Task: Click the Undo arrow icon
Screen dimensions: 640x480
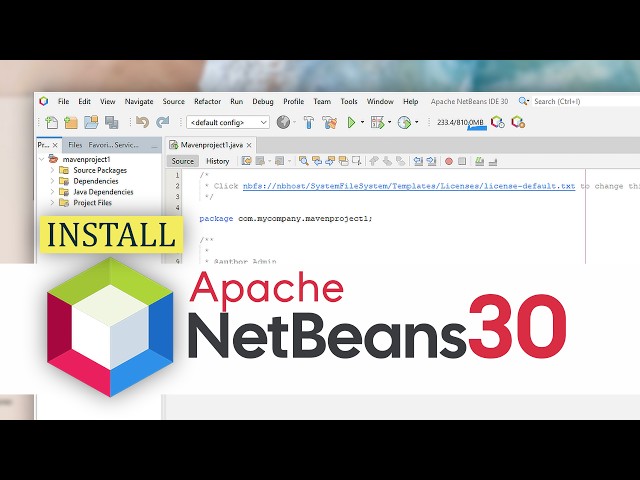Action: [142, 122]
